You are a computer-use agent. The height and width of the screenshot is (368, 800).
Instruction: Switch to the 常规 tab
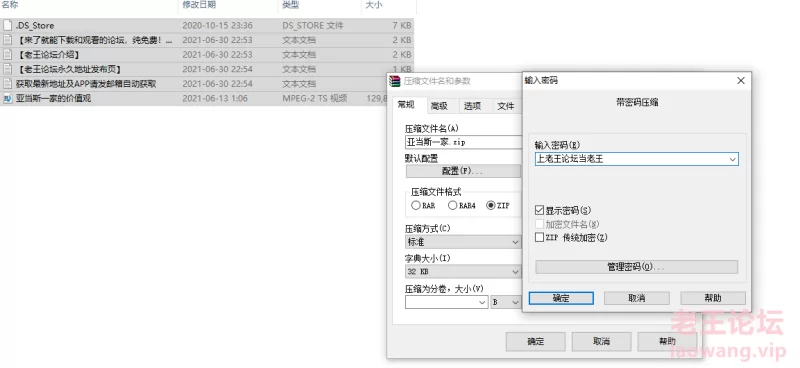[406, 105]
